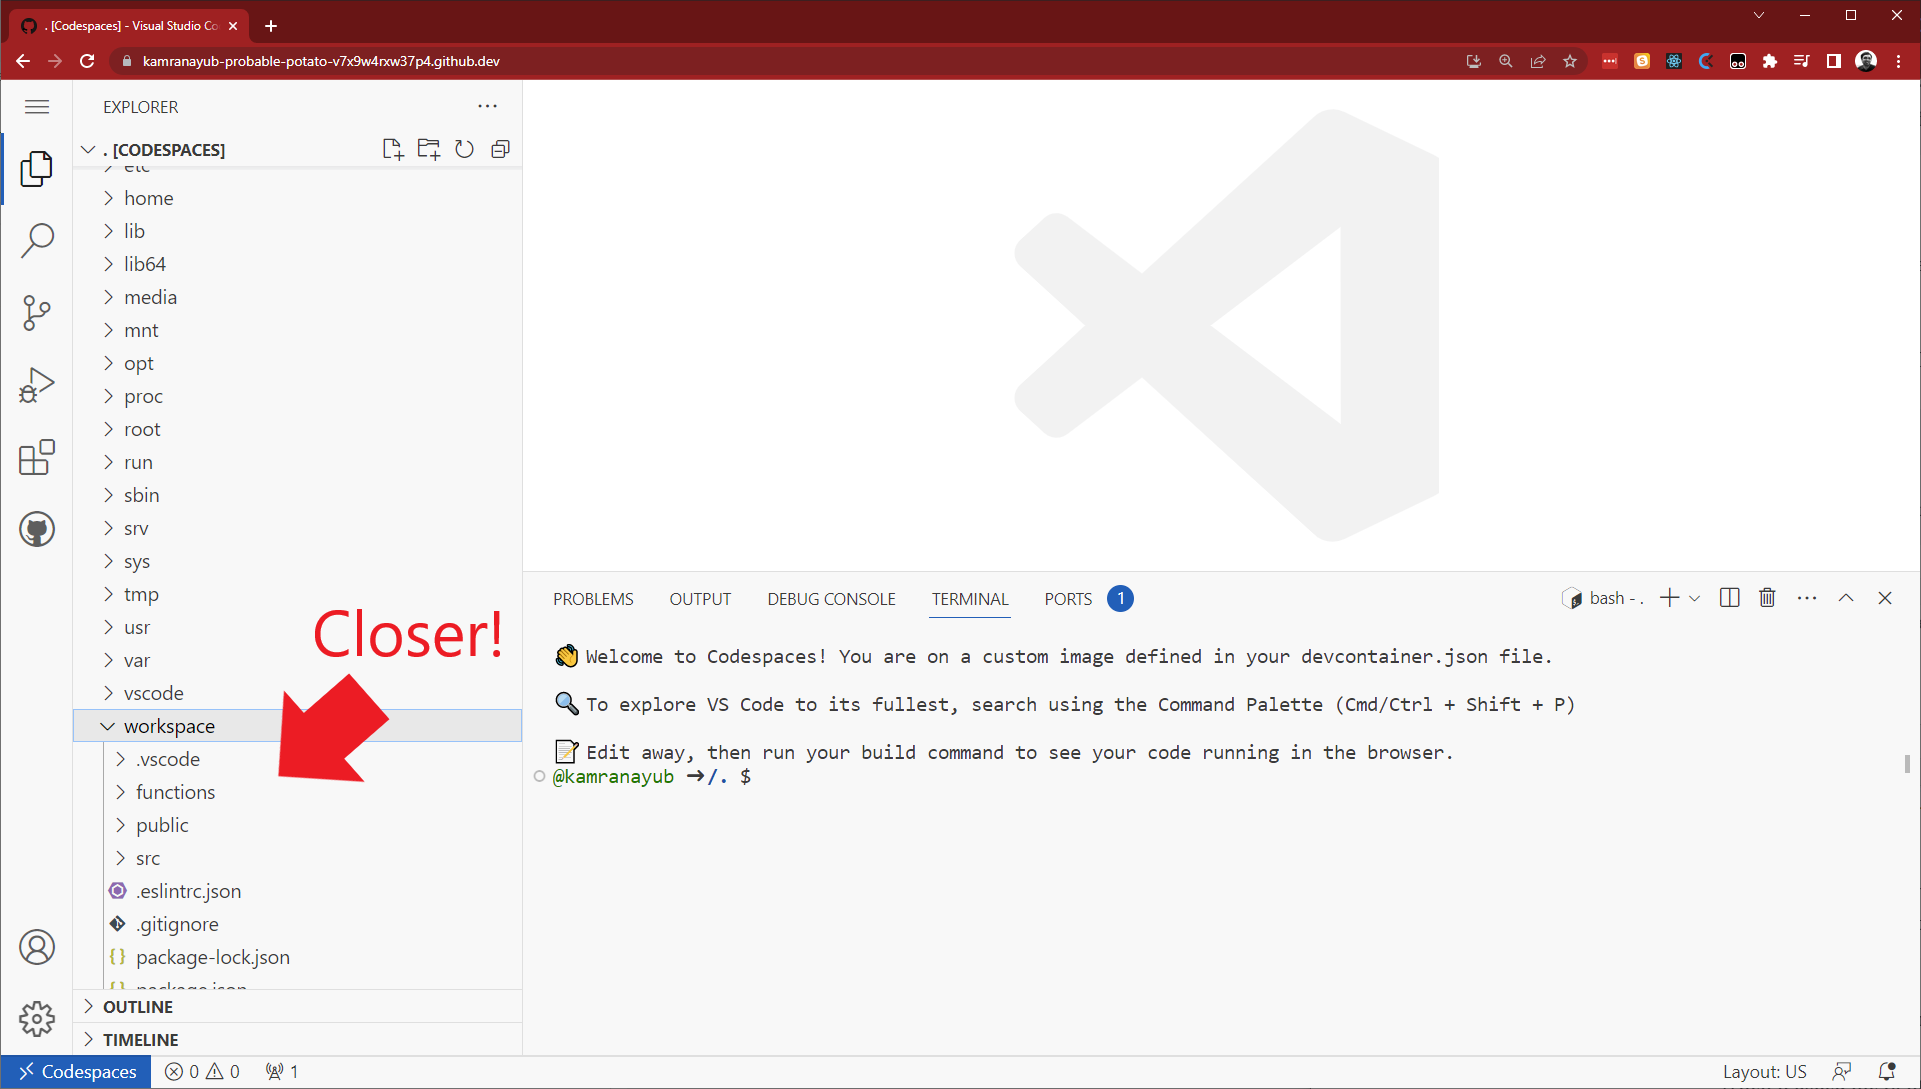Viewport: 1921px width, 1089px height.
Task: Collapse the workspace folder
Action: coord(108,727)
